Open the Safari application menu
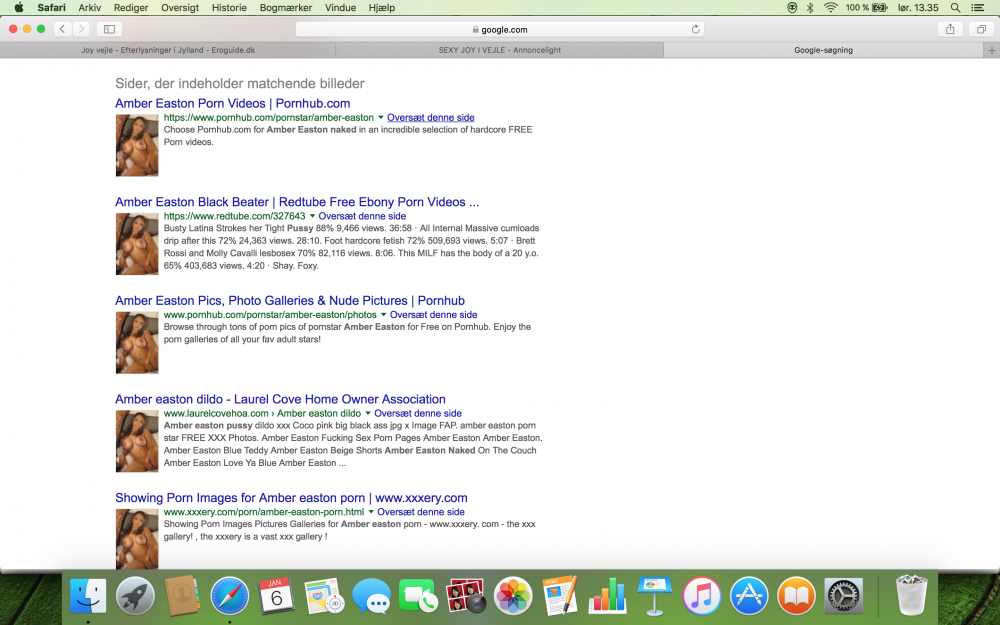 (51, 8)
